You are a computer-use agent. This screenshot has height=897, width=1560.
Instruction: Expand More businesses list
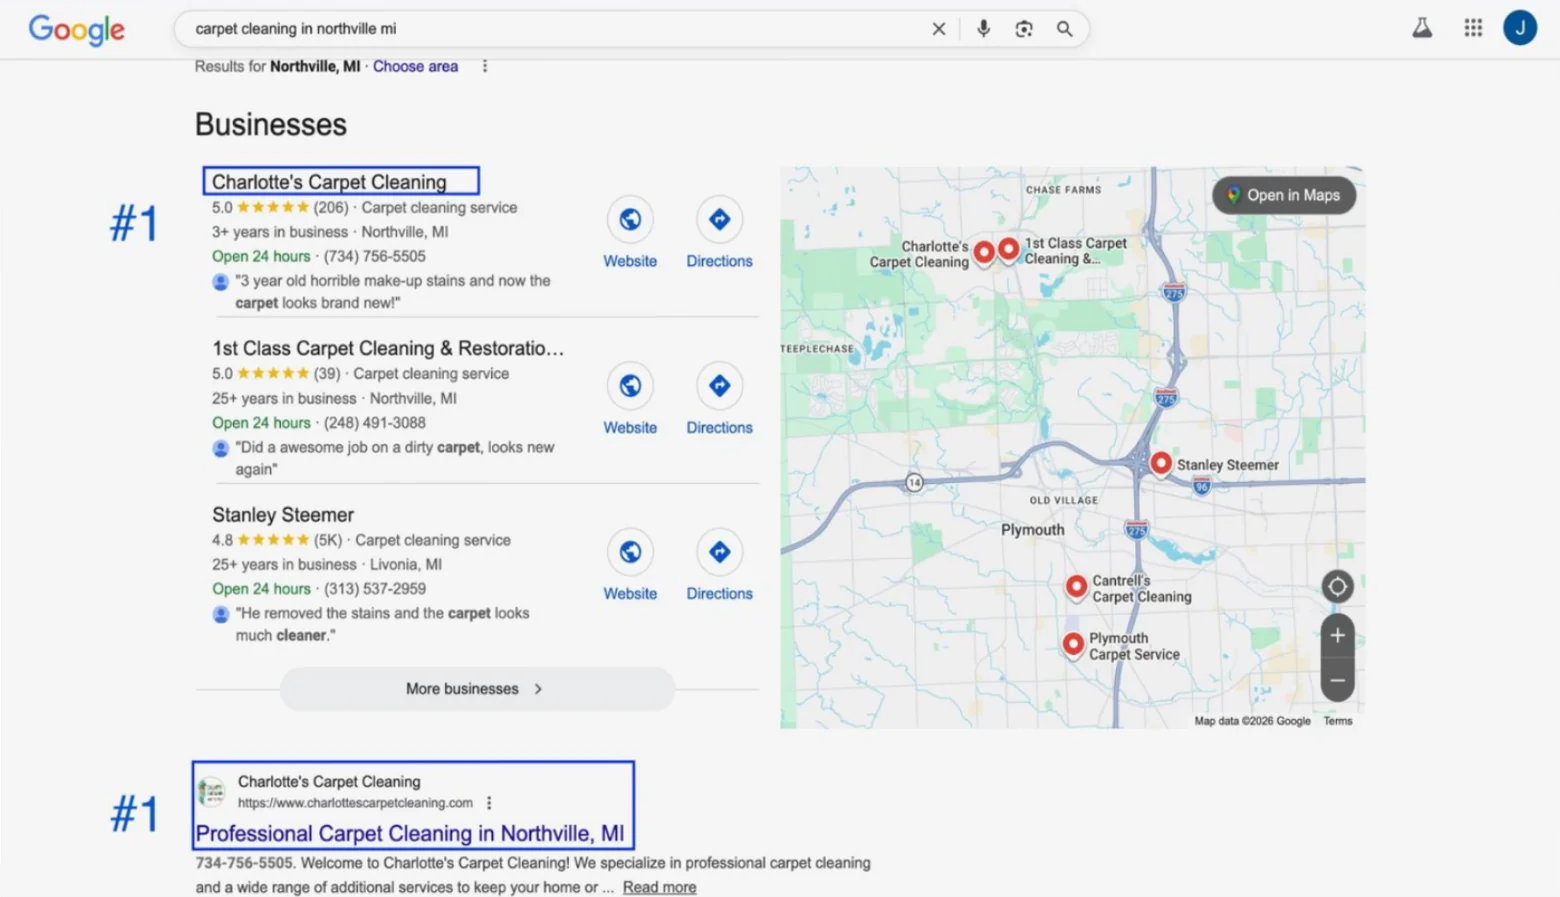(477, 689)
